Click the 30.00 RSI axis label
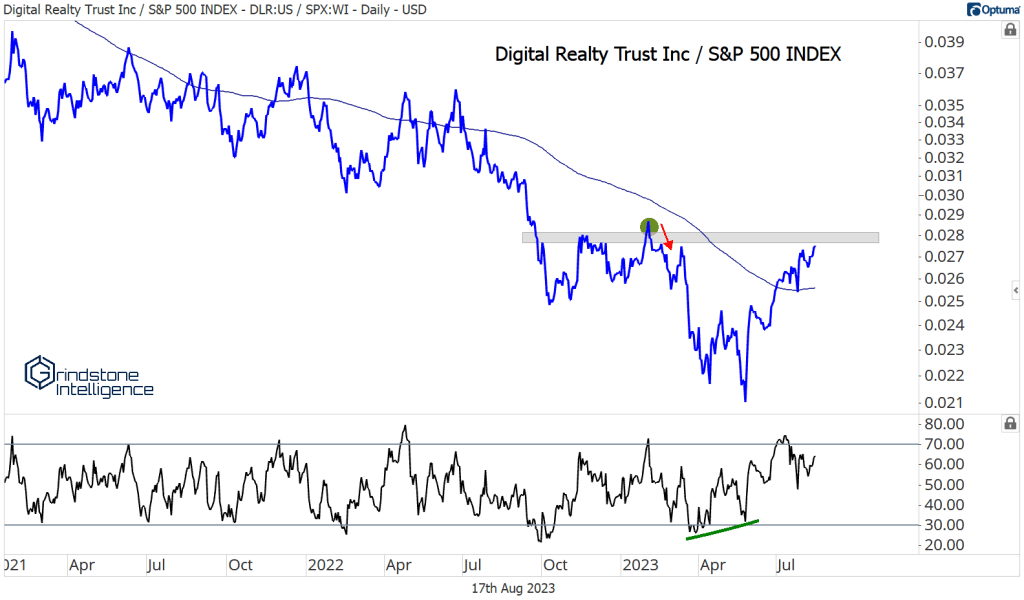Viewport: 1024px width, 600px height. (944, 525)
